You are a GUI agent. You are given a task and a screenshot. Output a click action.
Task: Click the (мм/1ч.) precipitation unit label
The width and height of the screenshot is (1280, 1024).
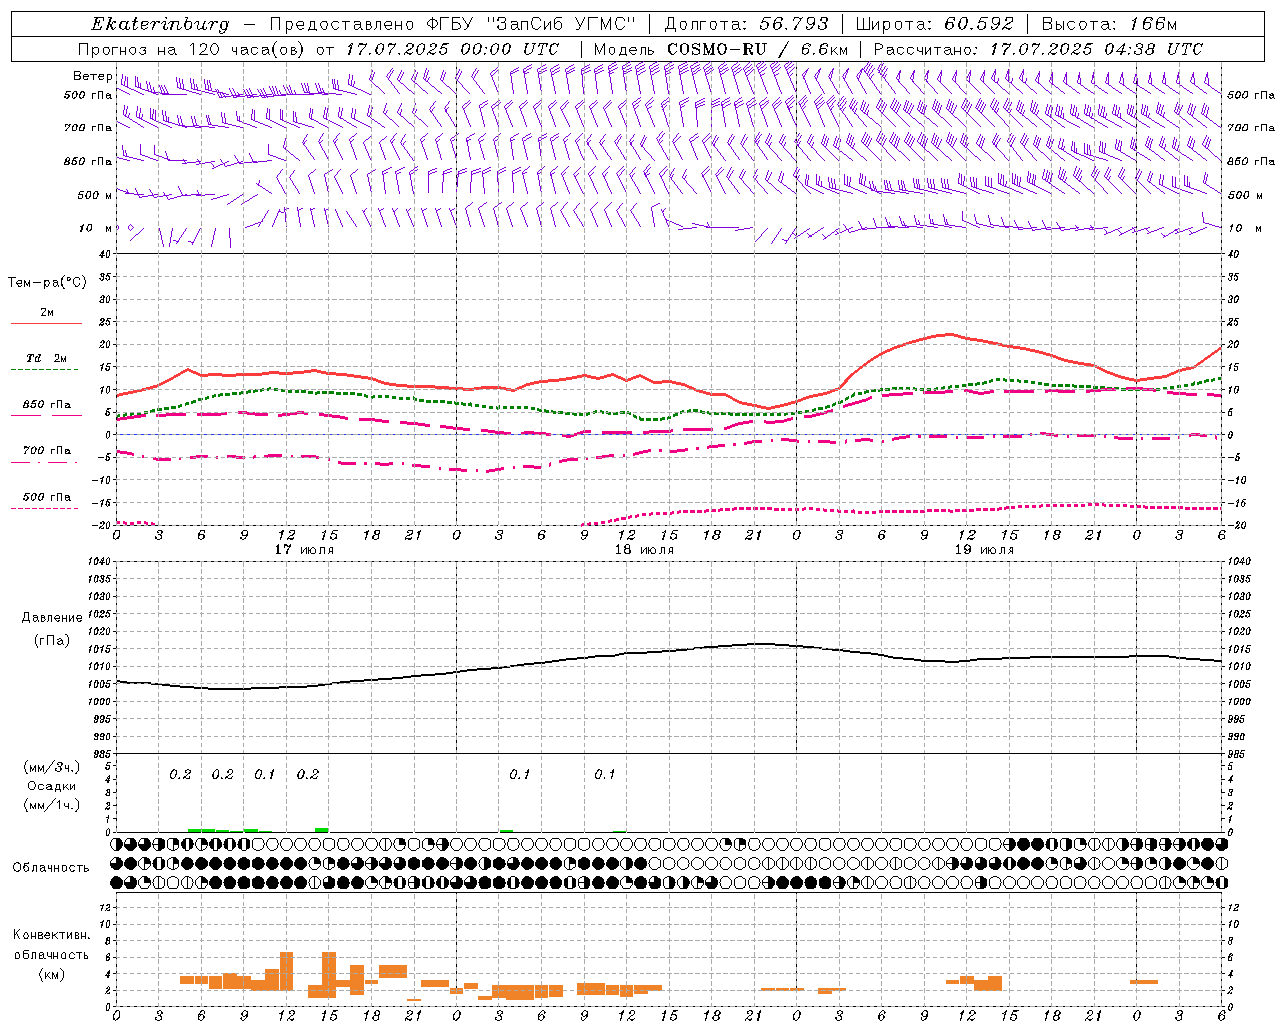[x=52, y=805]
